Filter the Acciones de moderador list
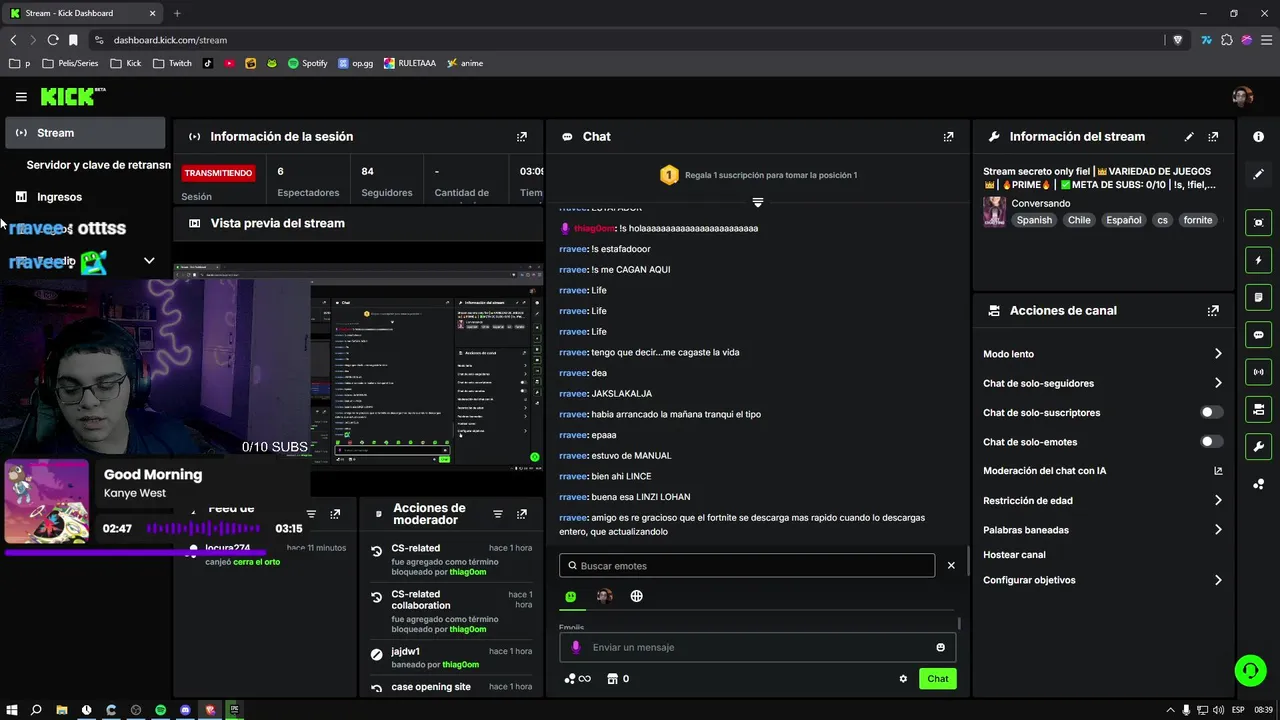 [498, 514]
